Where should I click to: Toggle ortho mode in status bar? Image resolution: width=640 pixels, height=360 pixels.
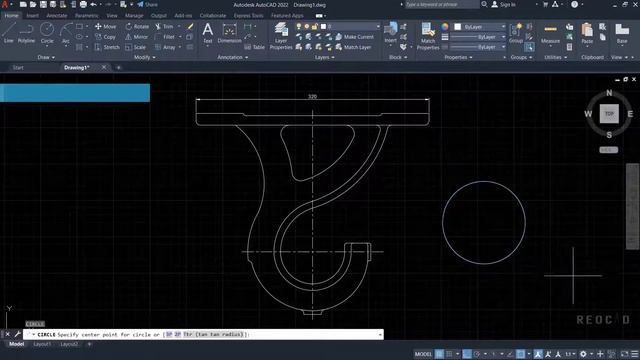[467, 354]
